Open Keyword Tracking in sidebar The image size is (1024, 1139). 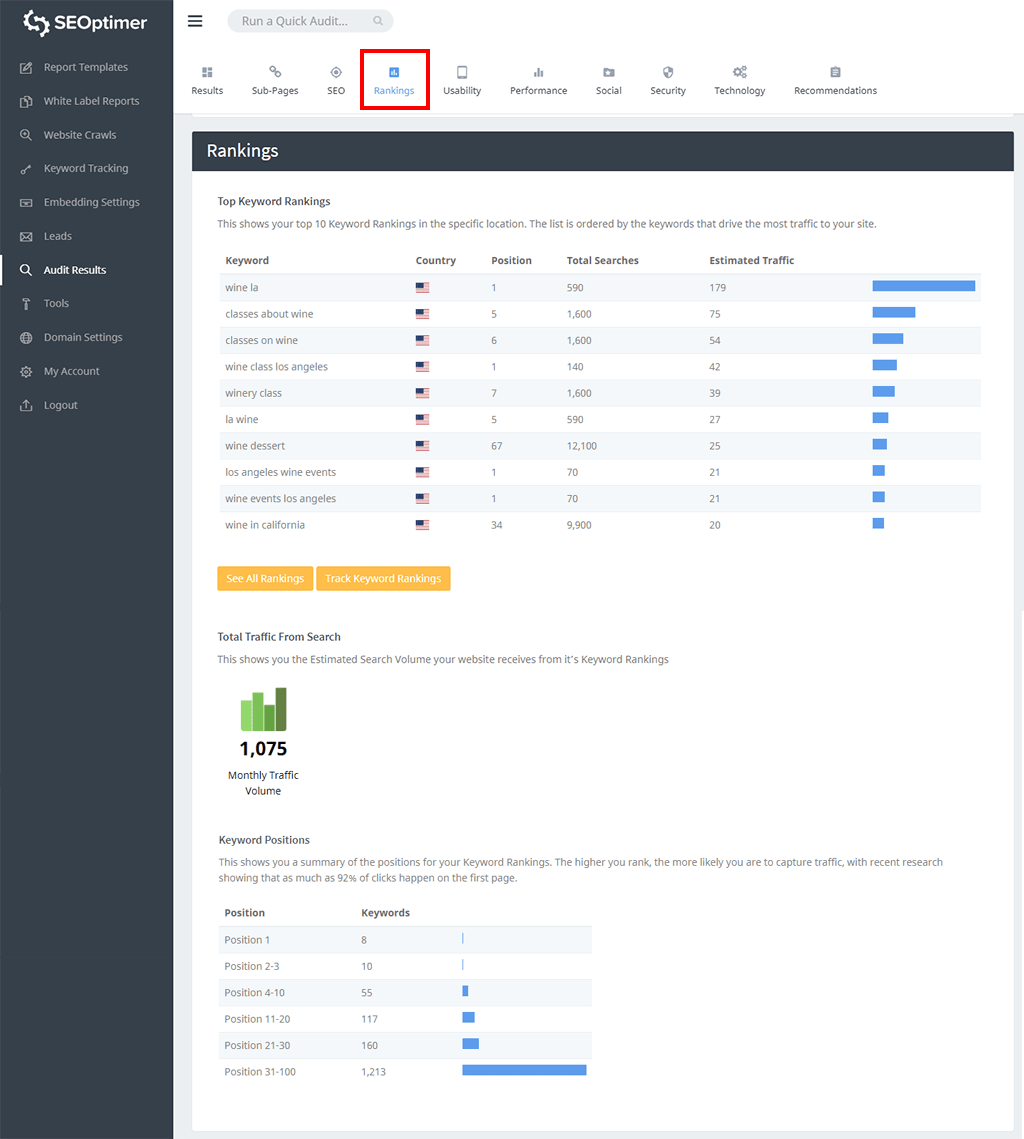click(86, 169)
